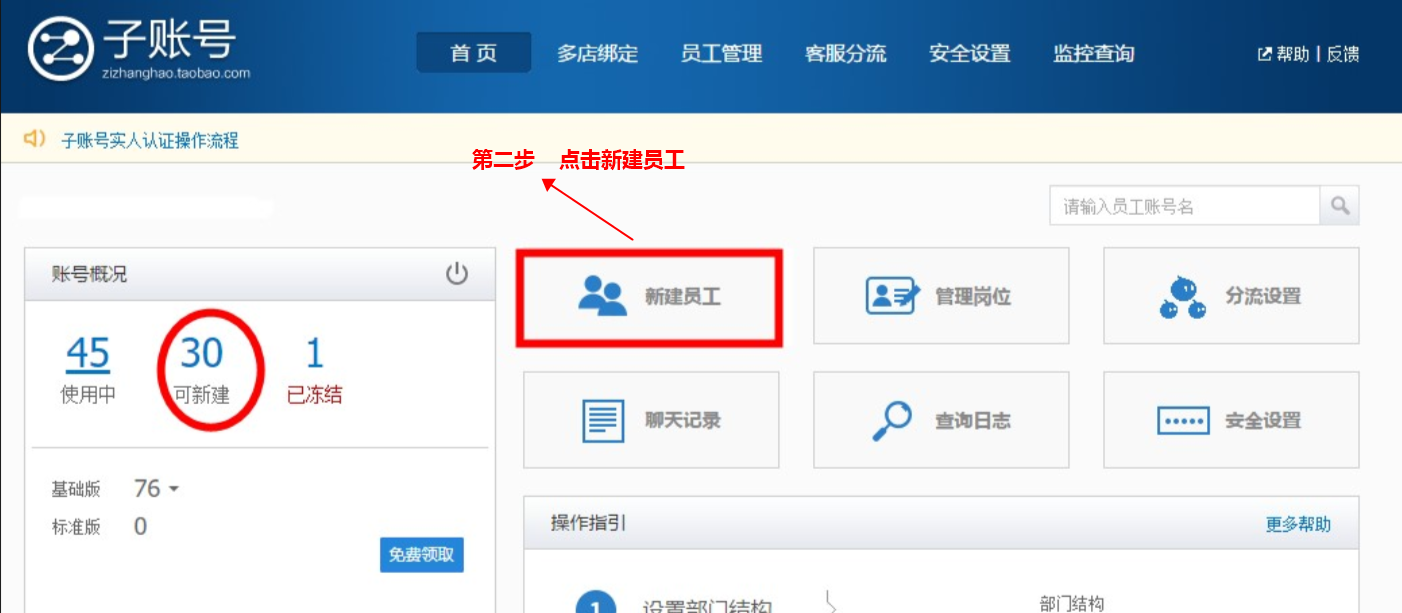Viewport: 1402px width, 613px height.
Task: Click the 子账号 logo icon
Action: 60,48
